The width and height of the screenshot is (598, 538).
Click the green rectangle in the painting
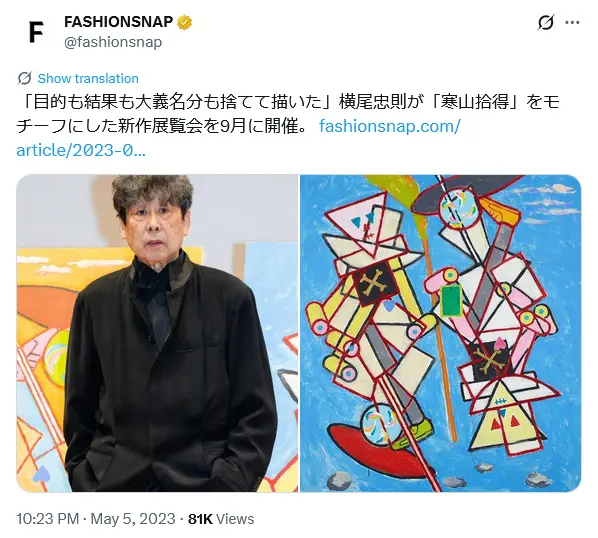(x=452, y=301)
